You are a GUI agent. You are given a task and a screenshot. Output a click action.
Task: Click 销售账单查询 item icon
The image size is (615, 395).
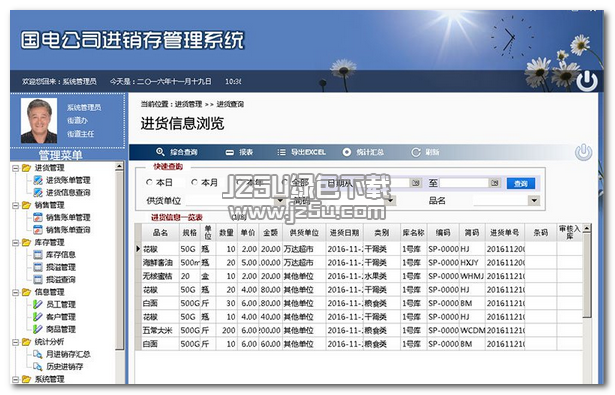(38, 230)
